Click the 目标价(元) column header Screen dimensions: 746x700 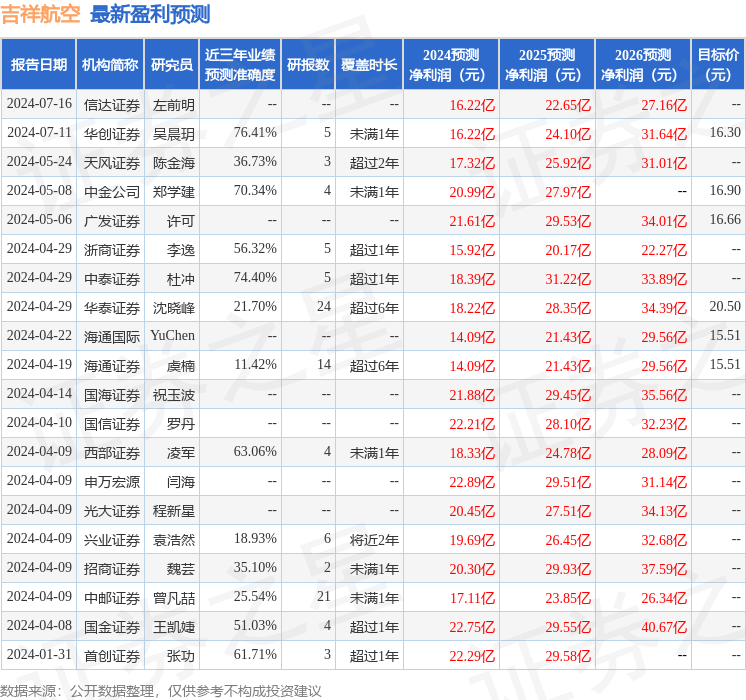(718, 64)
